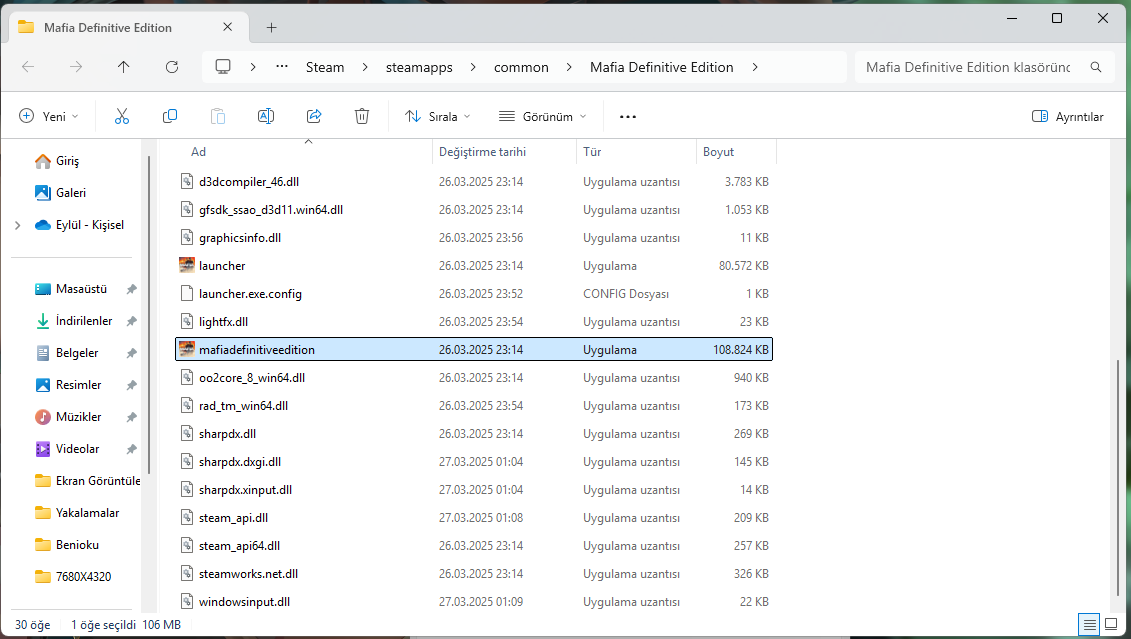Toggle the Ayrıntılar details pane

point(1068,116)
